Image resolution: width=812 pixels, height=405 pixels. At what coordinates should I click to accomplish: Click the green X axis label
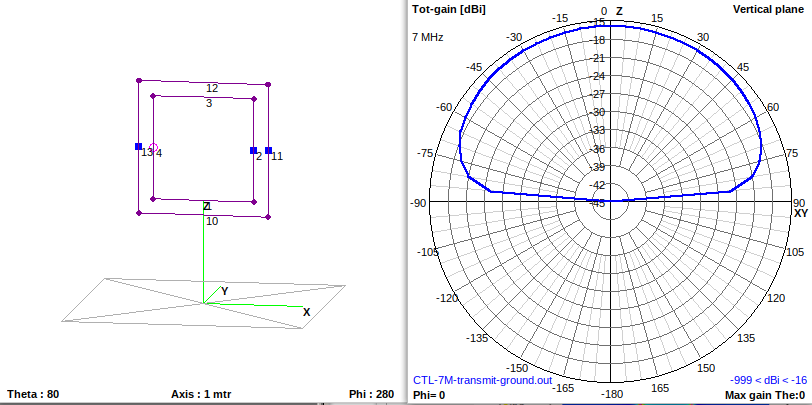coord(306,312)
